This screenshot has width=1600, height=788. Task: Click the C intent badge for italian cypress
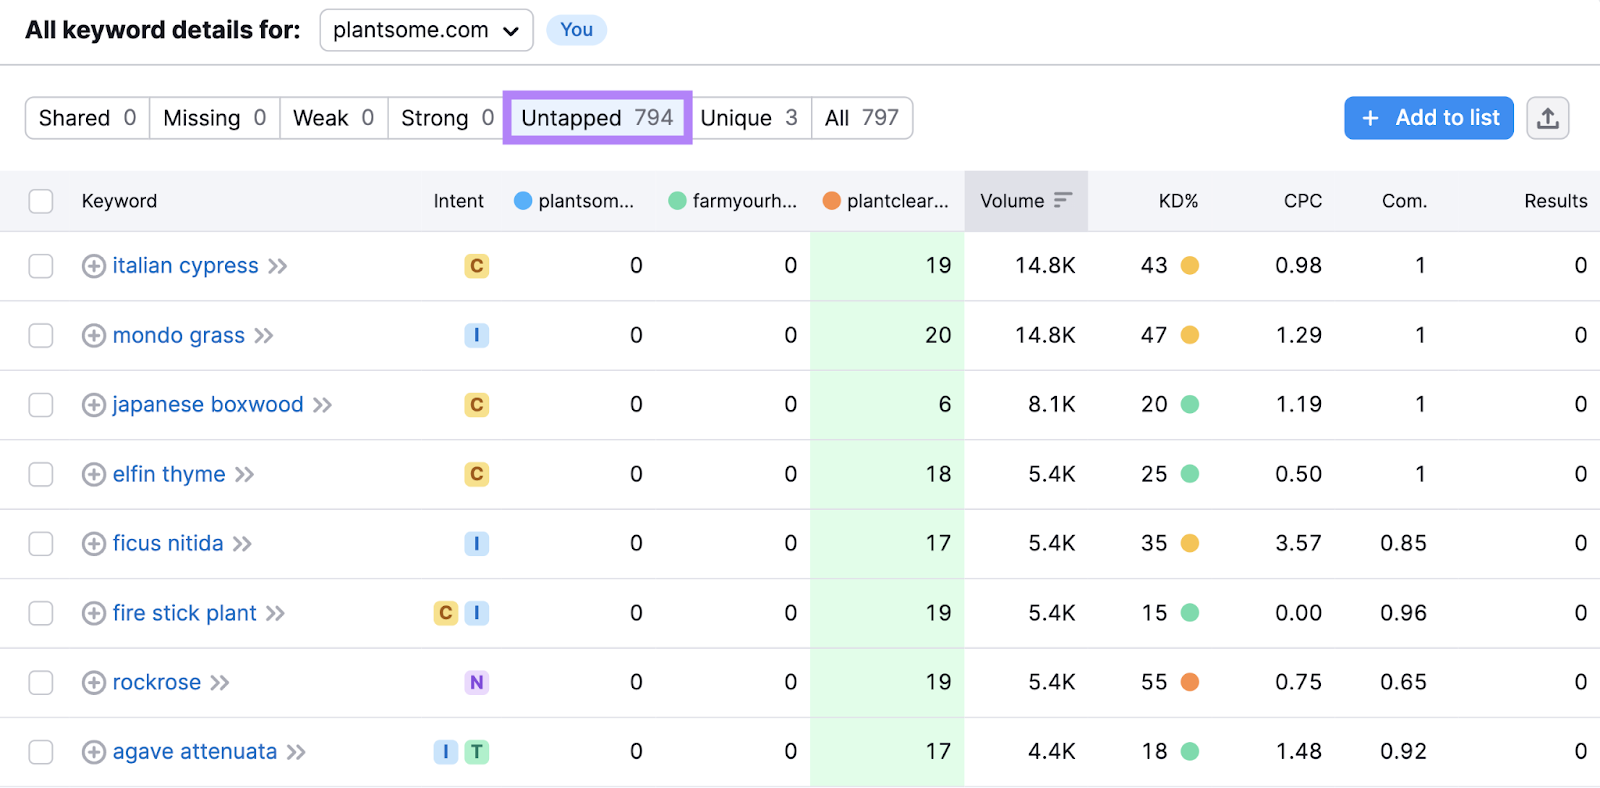(477, 266)
